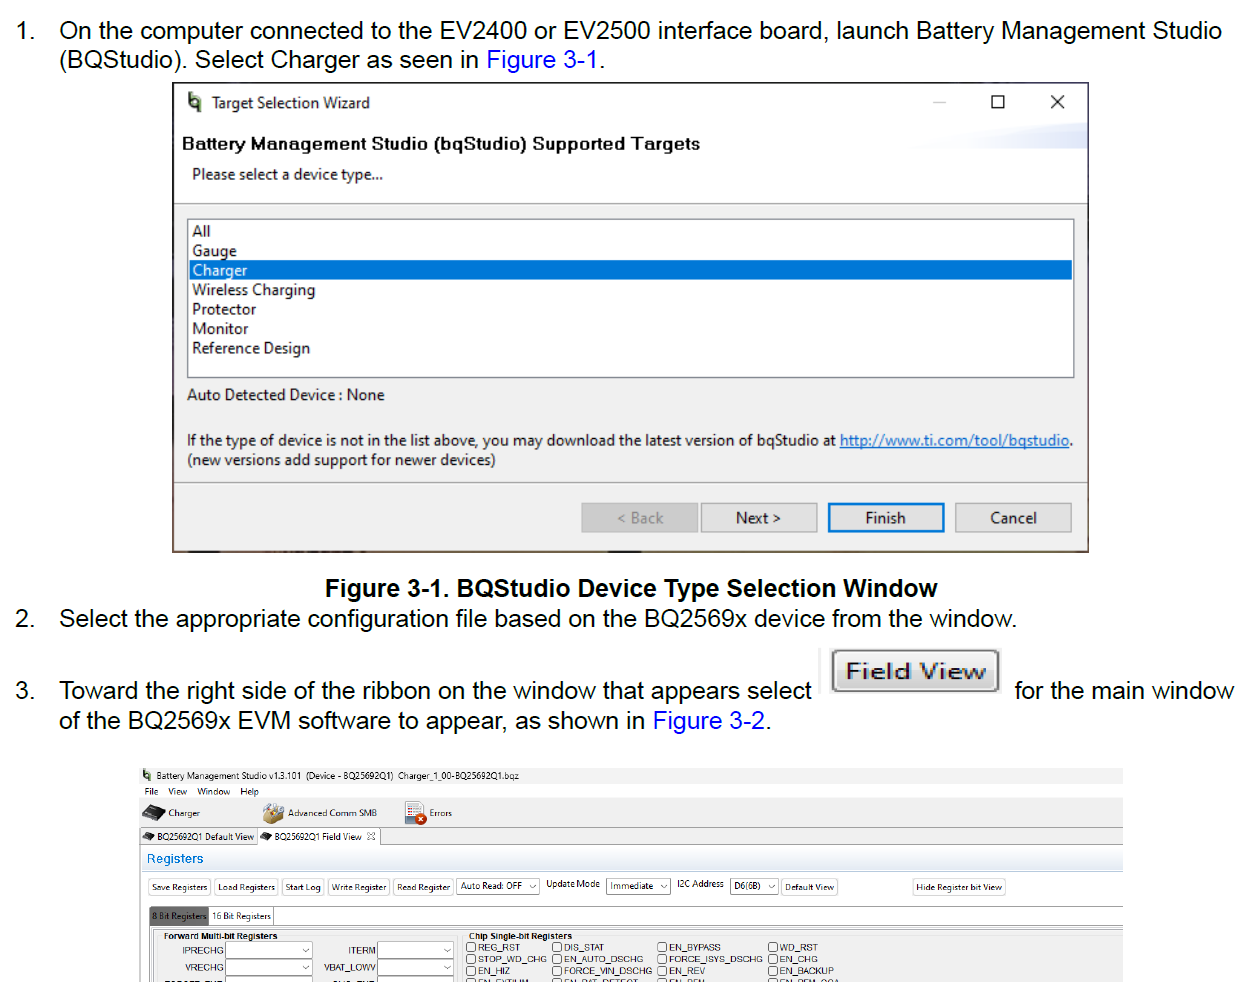Click Read Register button
This screenshot has height=982, width=1258.
[423, 887]
